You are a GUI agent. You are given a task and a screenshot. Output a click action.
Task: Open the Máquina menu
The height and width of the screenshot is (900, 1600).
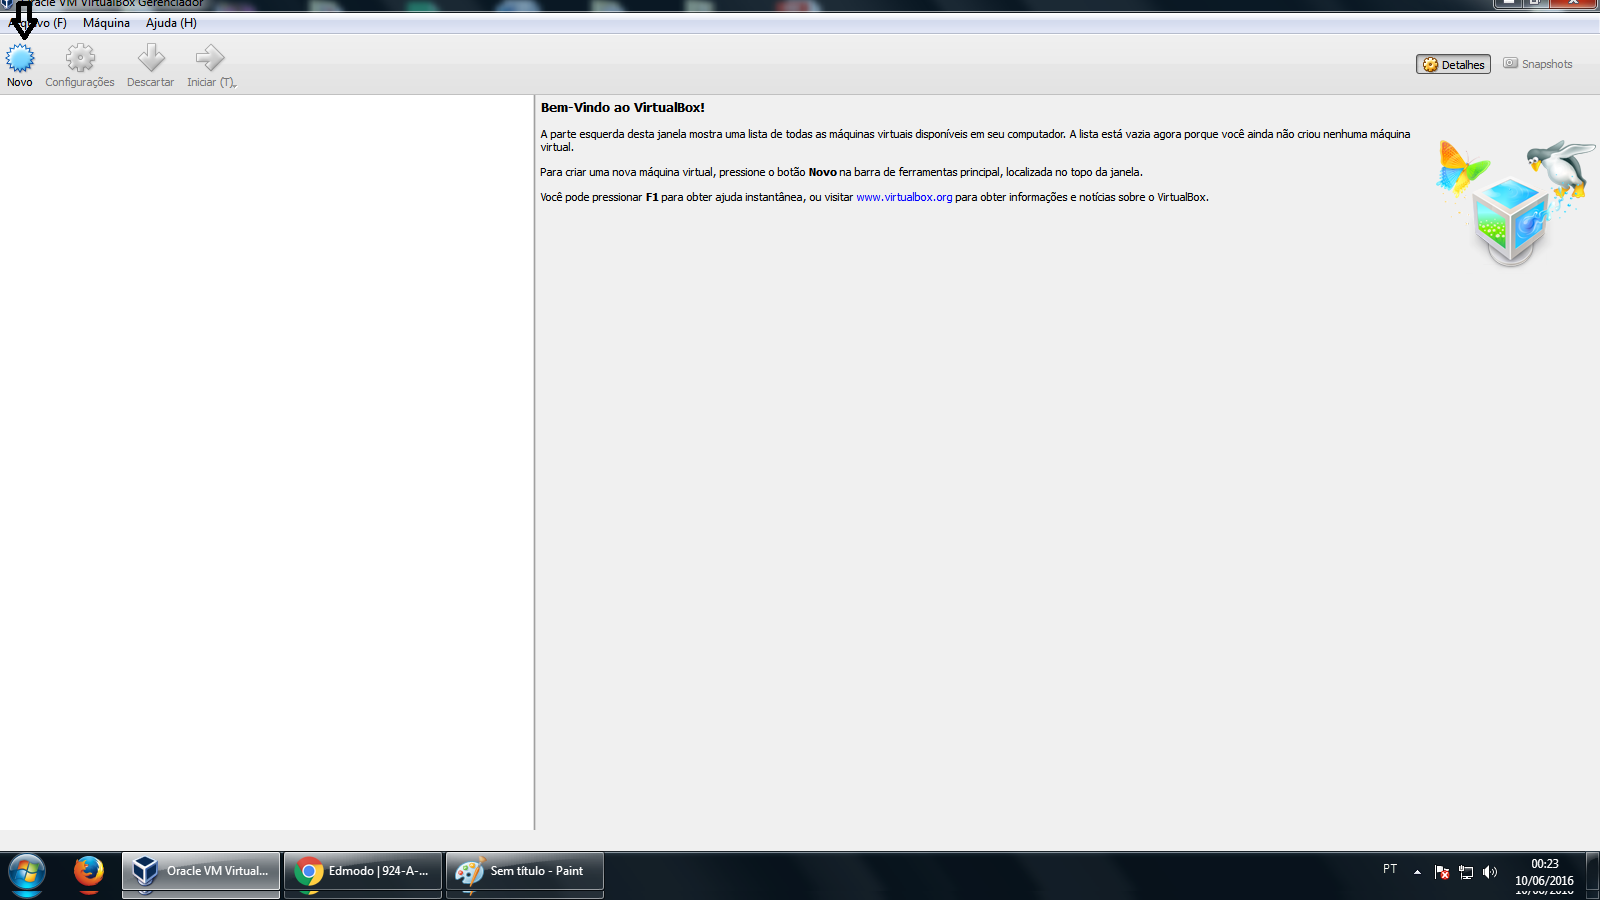tap(106, 23)
